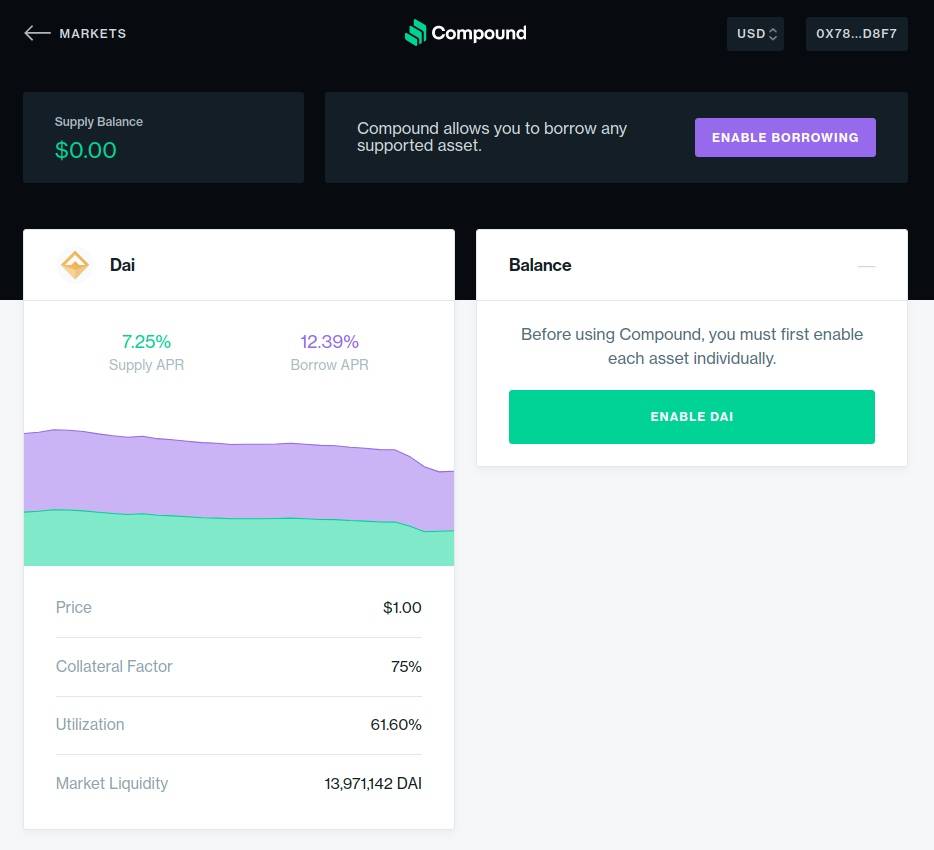Click the Market Liquidity DAI amount

(x=373, y=784)
